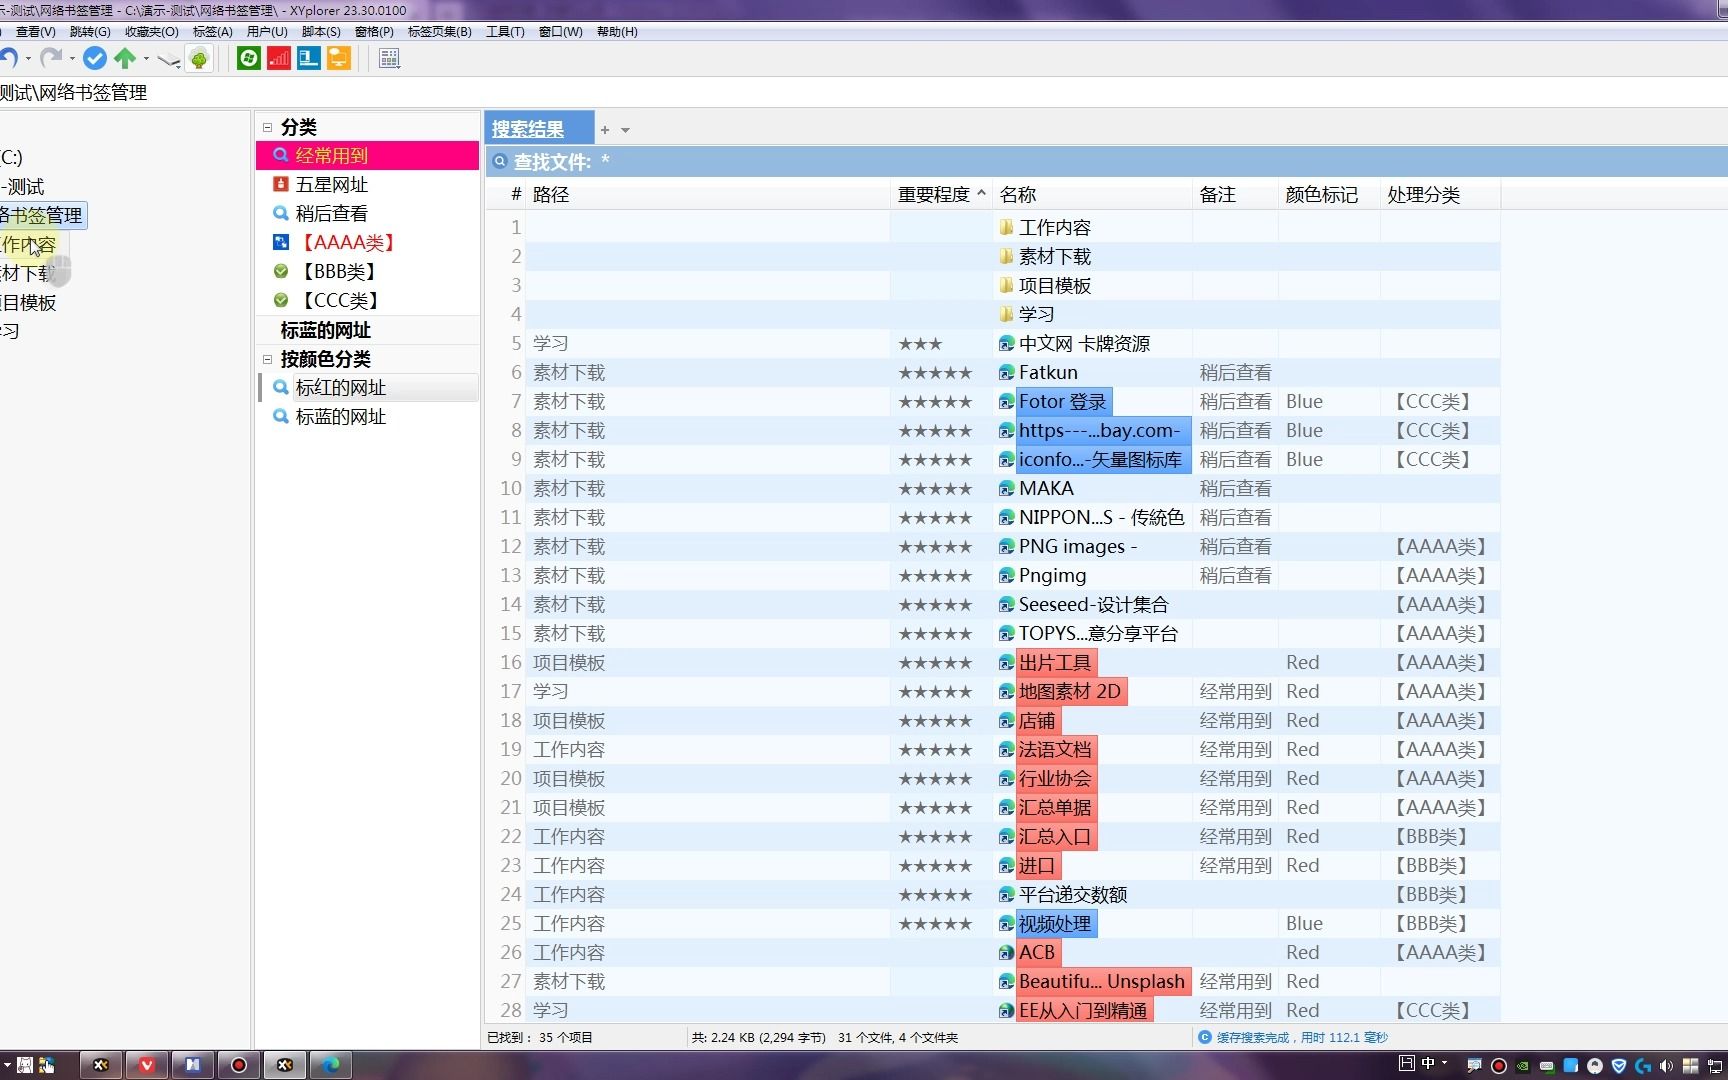Open the view grid layout toolbar icon

[x=390, y=58]
